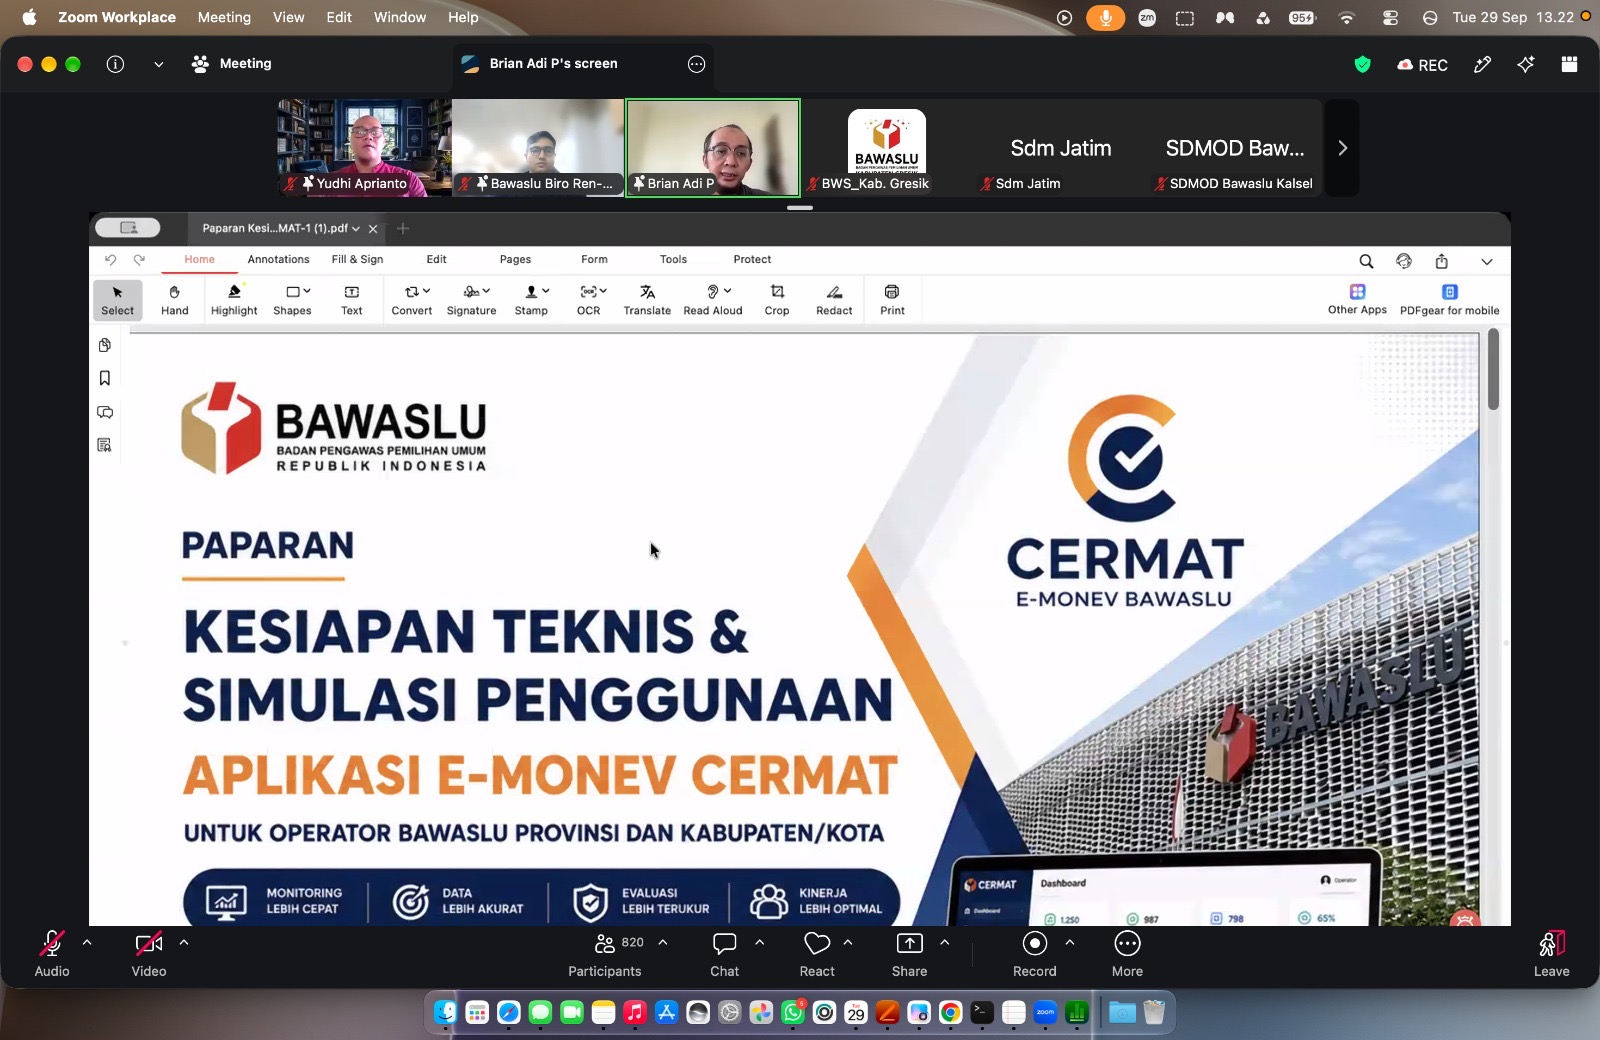Open screen share options ellipsis
1600x1040 pixels.
[x=697, y=64]
